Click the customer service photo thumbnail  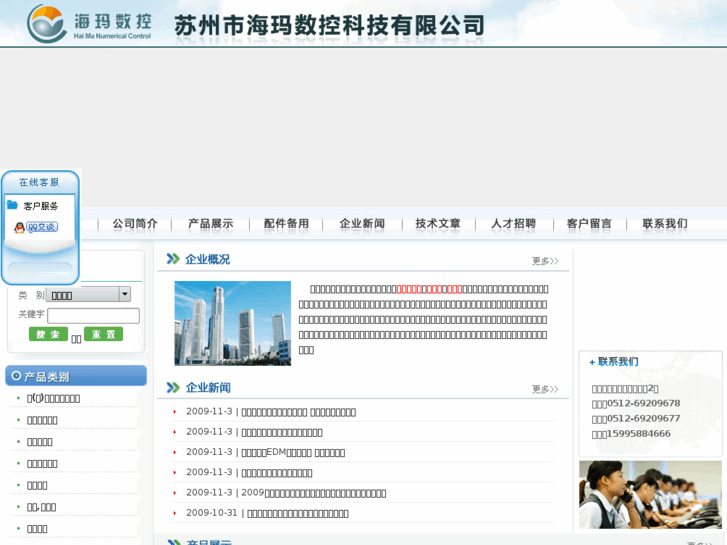click(x=650, y=495)
